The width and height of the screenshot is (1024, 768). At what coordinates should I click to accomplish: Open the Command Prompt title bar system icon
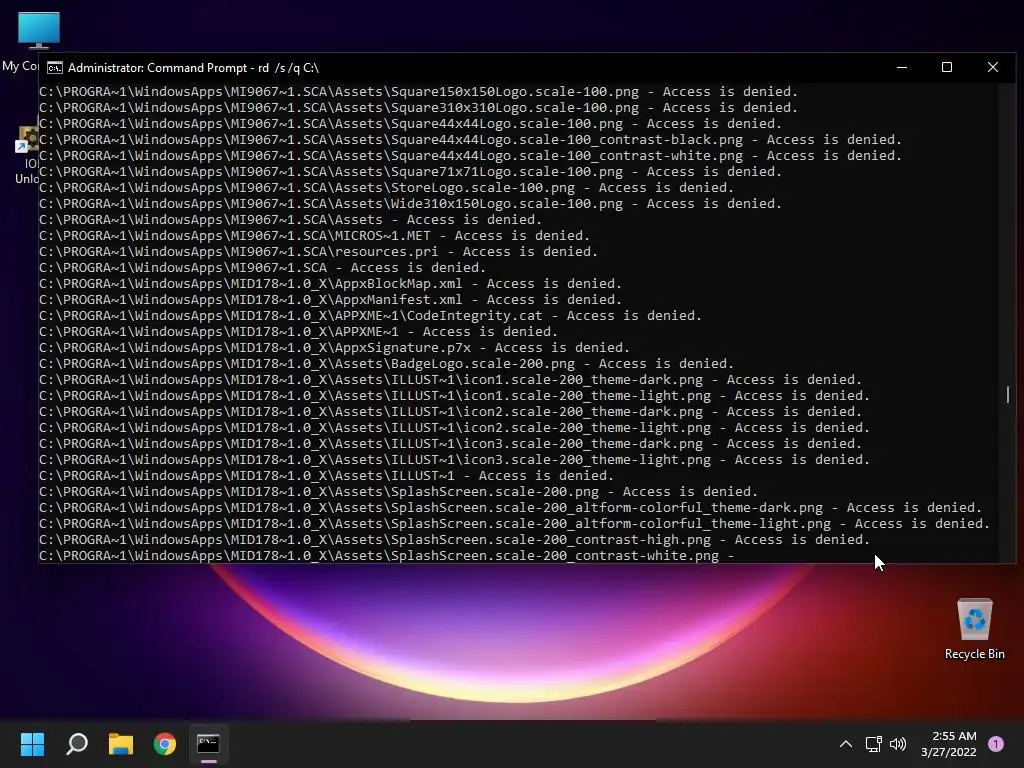55,68
